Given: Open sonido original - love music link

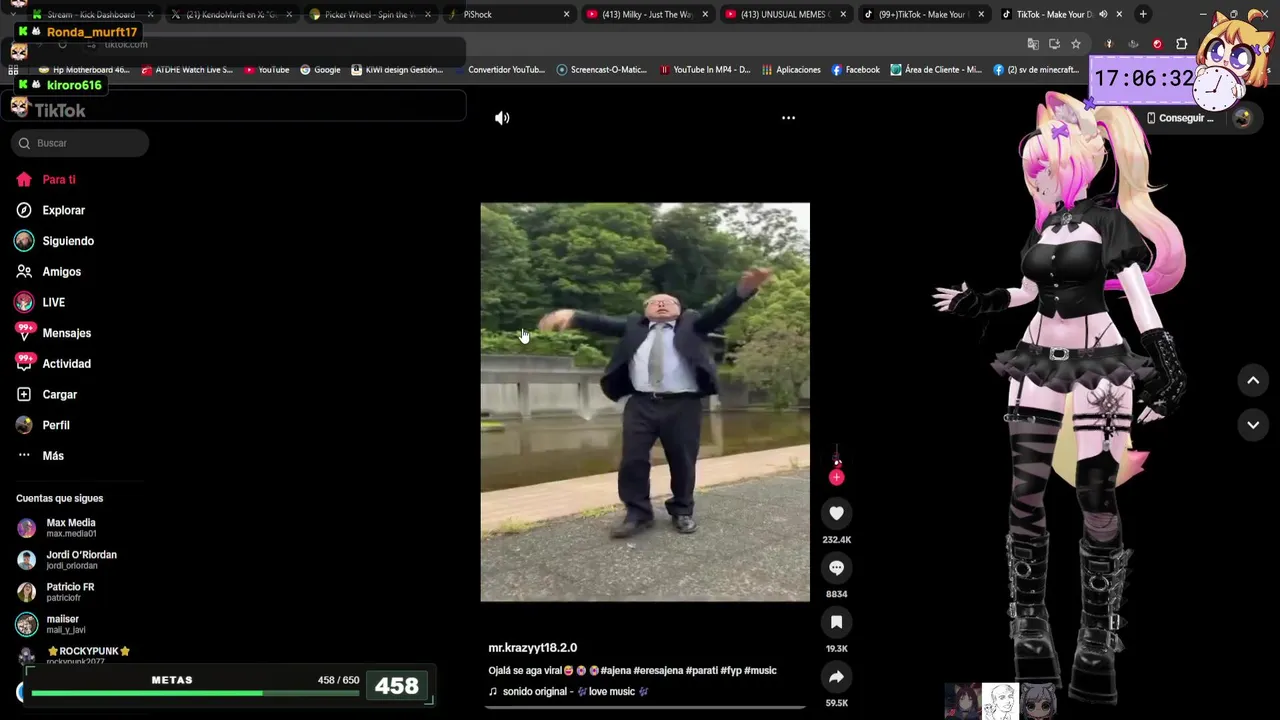Looking at the screenshot, I should pyautogui.click(x=569, y=691).
